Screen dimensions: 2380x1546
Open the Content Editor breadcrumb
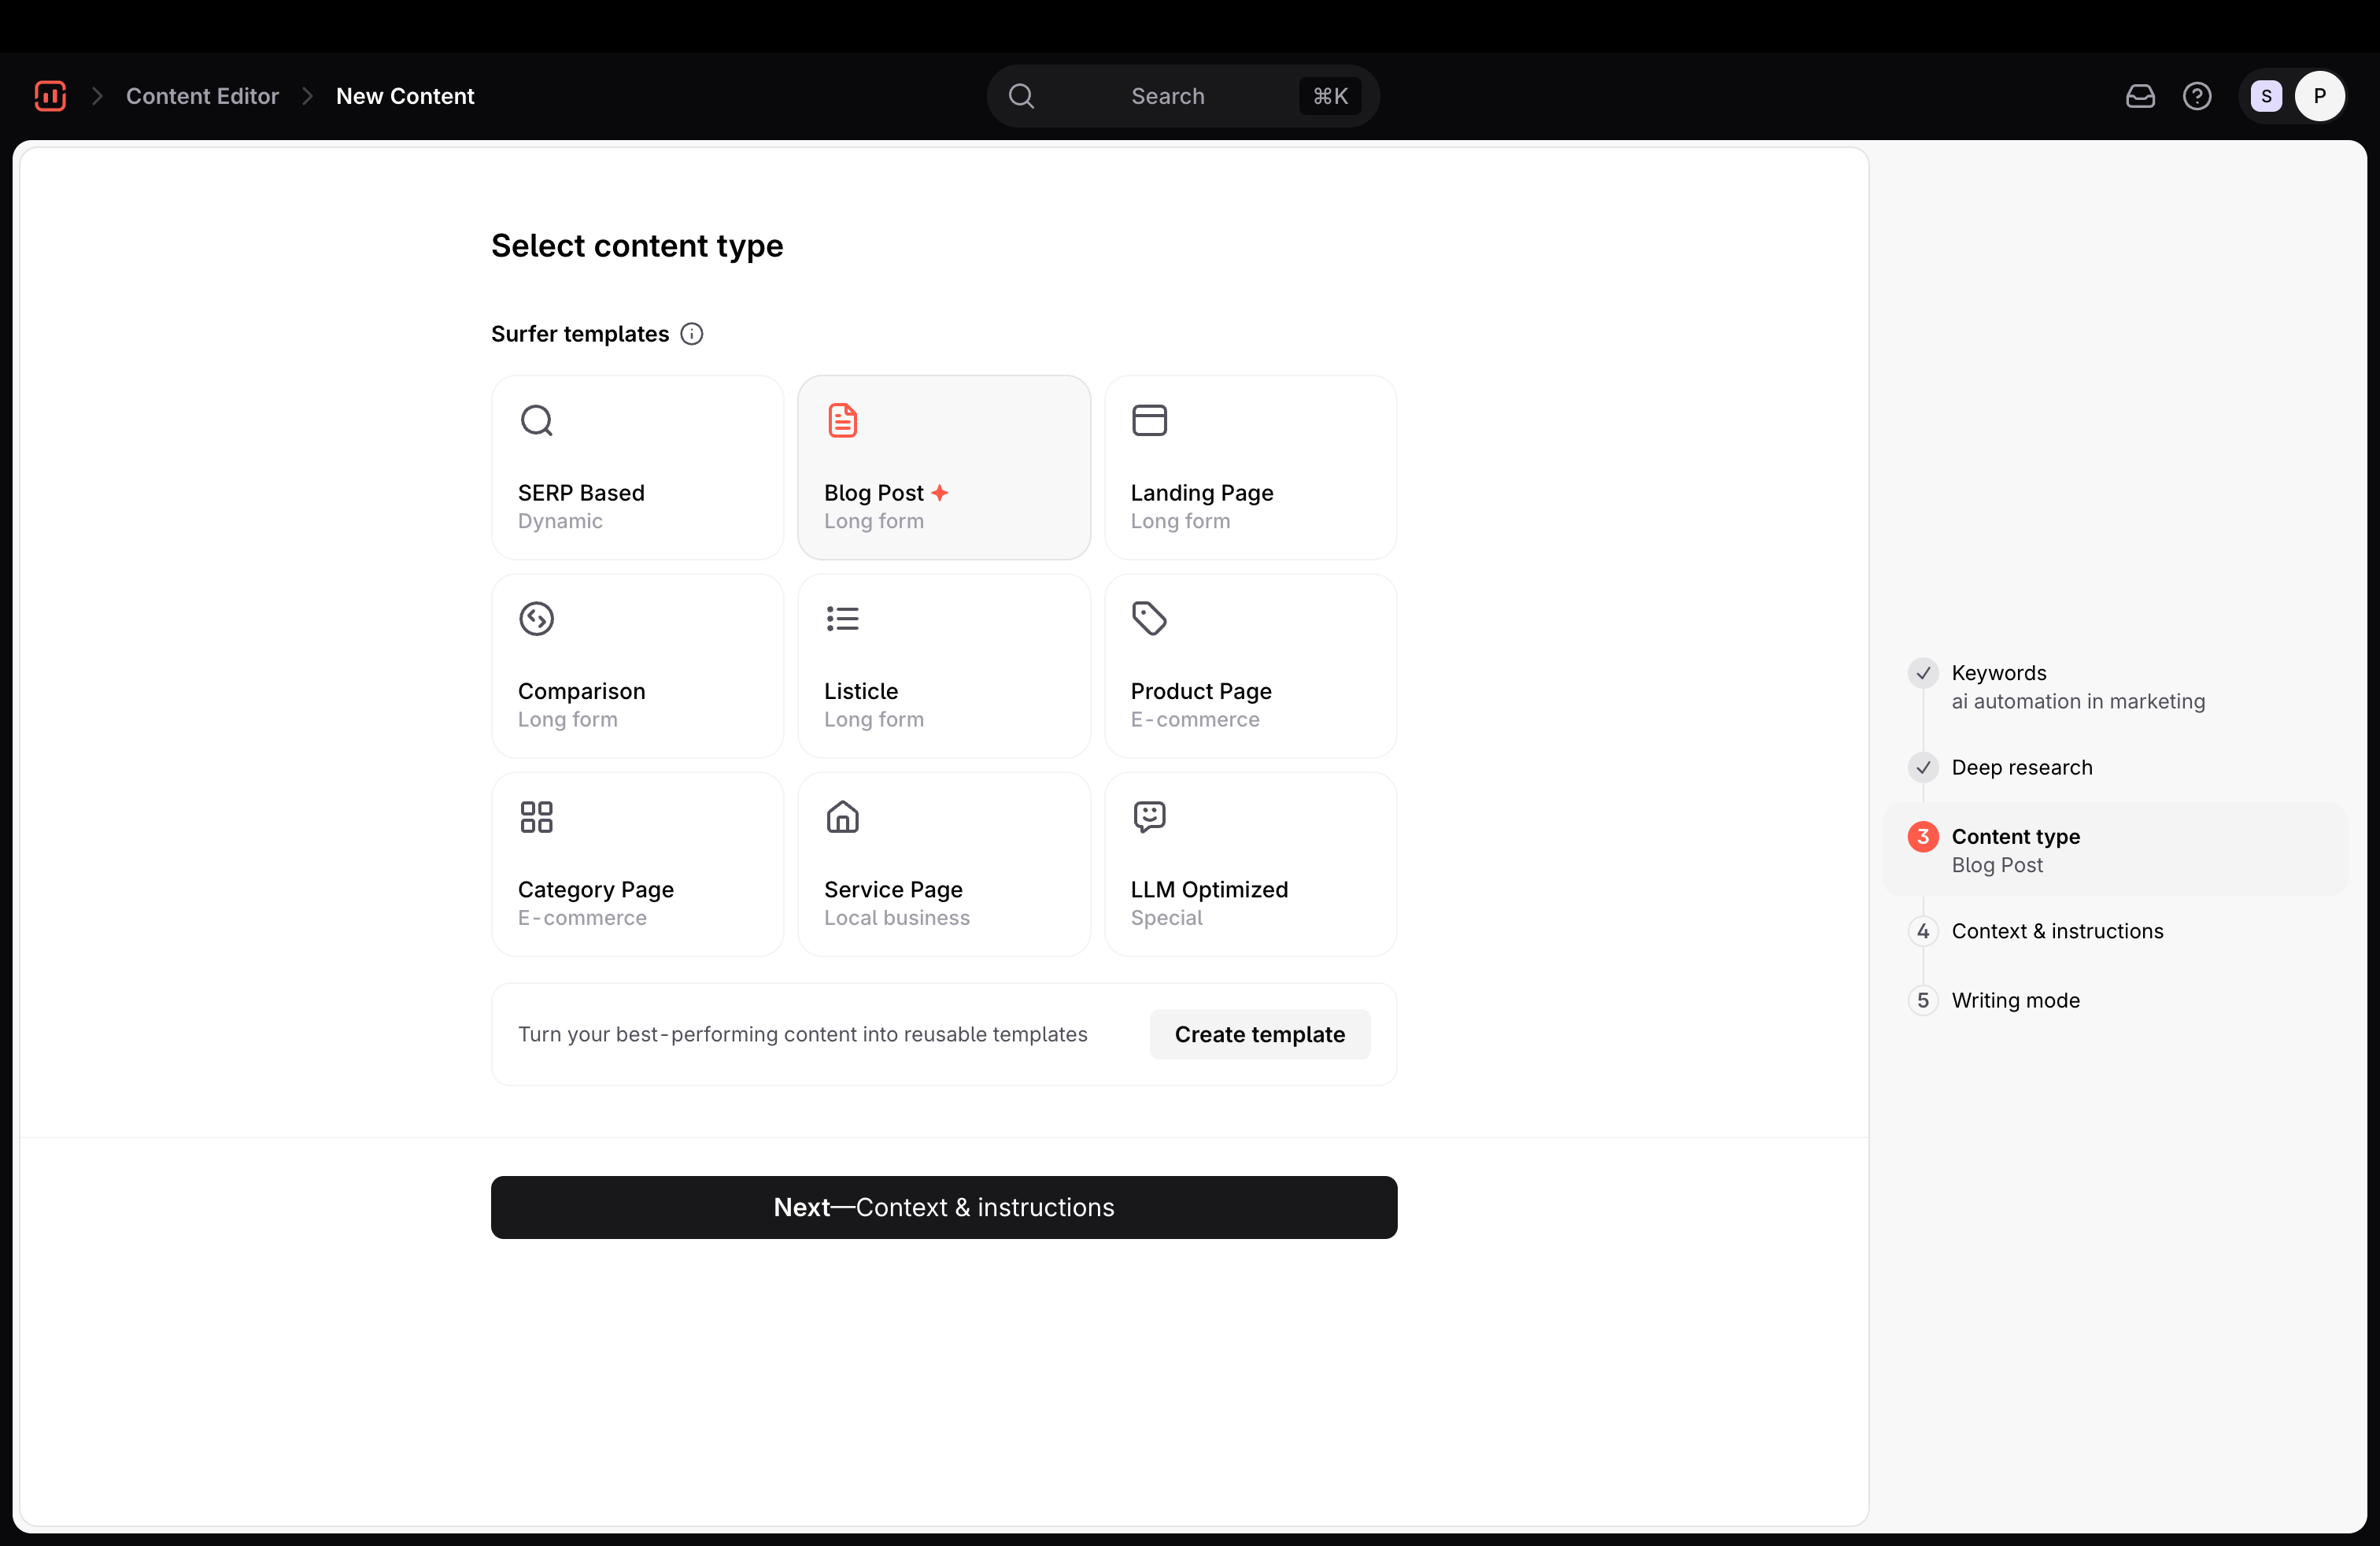pos(202,96)
